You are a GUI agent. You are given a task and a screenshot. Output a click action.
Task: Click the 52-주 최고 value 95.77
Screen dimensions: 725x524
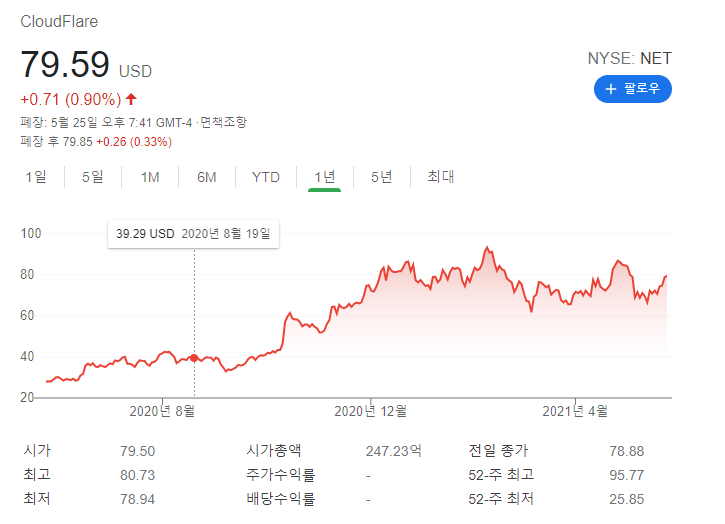[627, 475]
